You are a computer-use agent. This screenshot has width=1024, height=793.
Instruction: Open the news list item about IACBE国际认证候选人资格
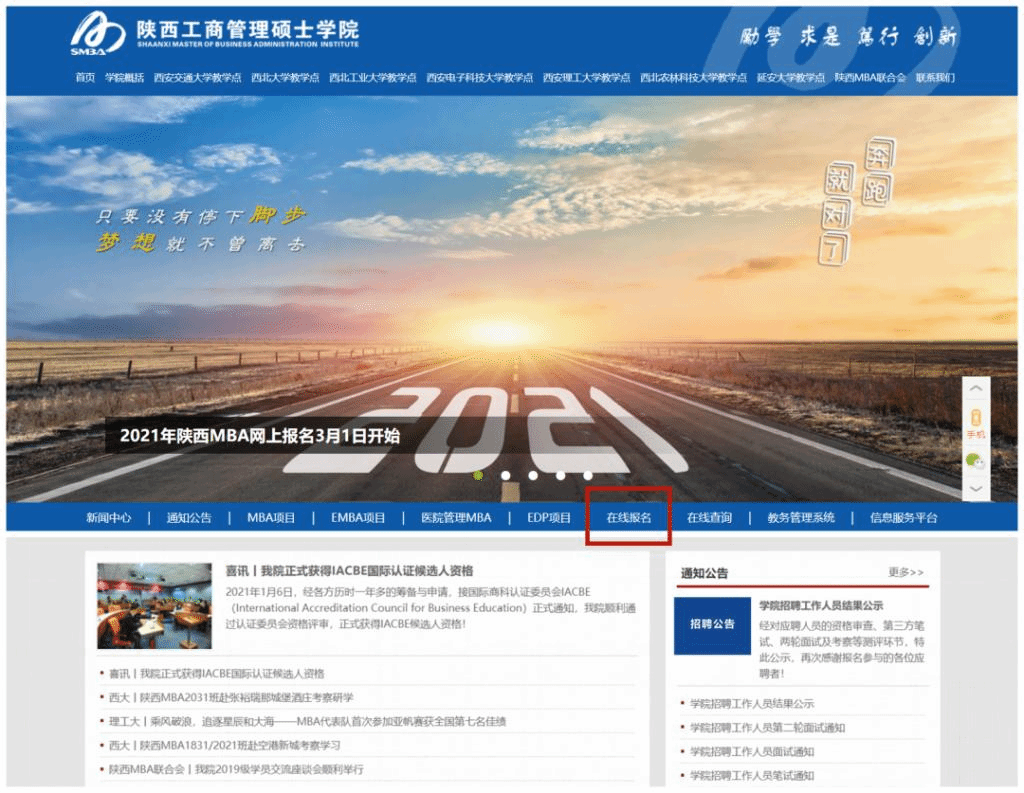[216, 673]
